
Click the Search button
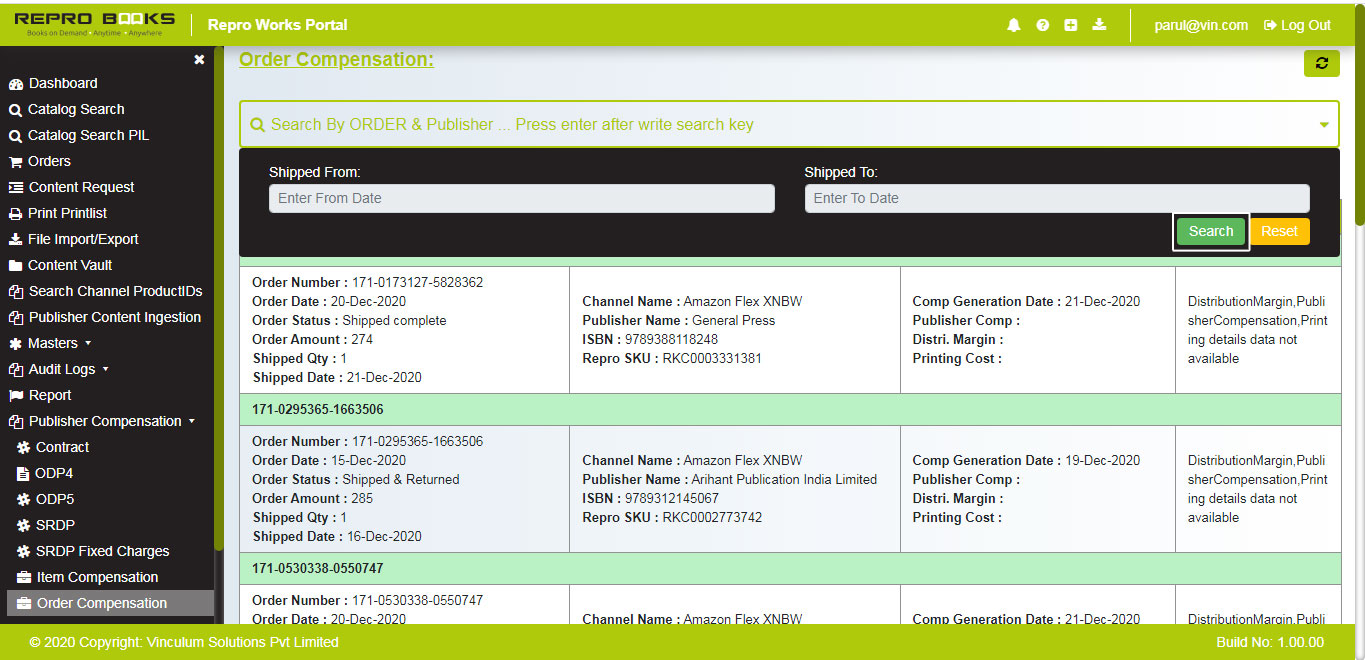pyautogui.click(x=1211, y=231)
